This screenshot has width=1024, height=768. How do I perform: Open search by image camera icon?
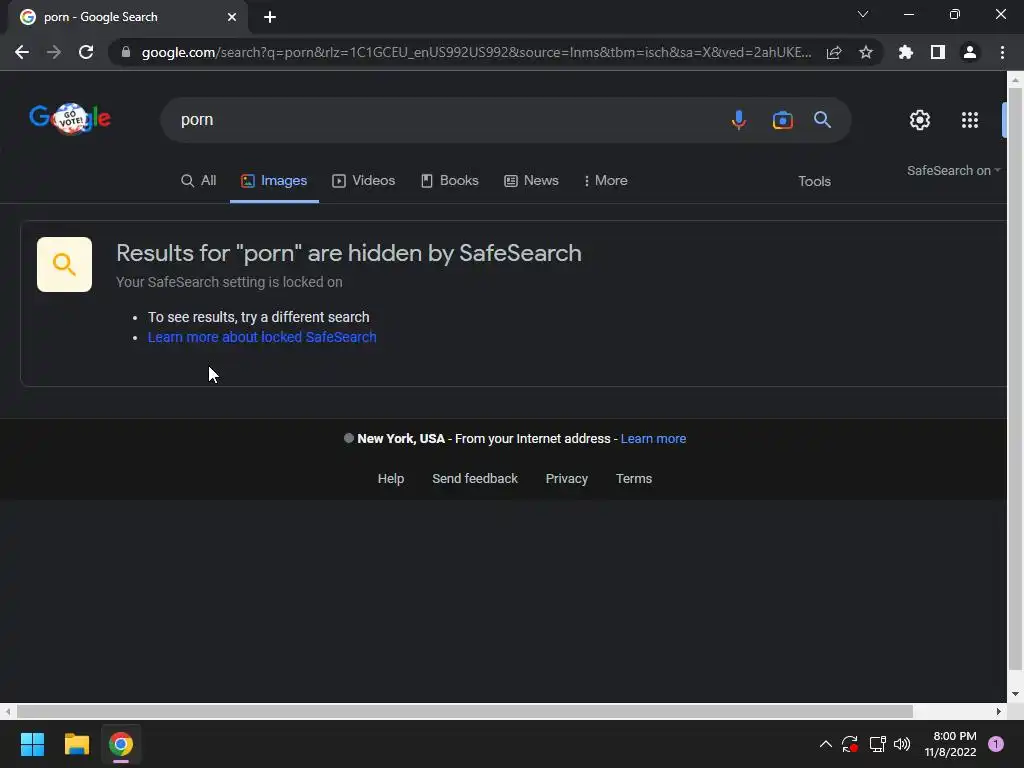click(782, 120)
